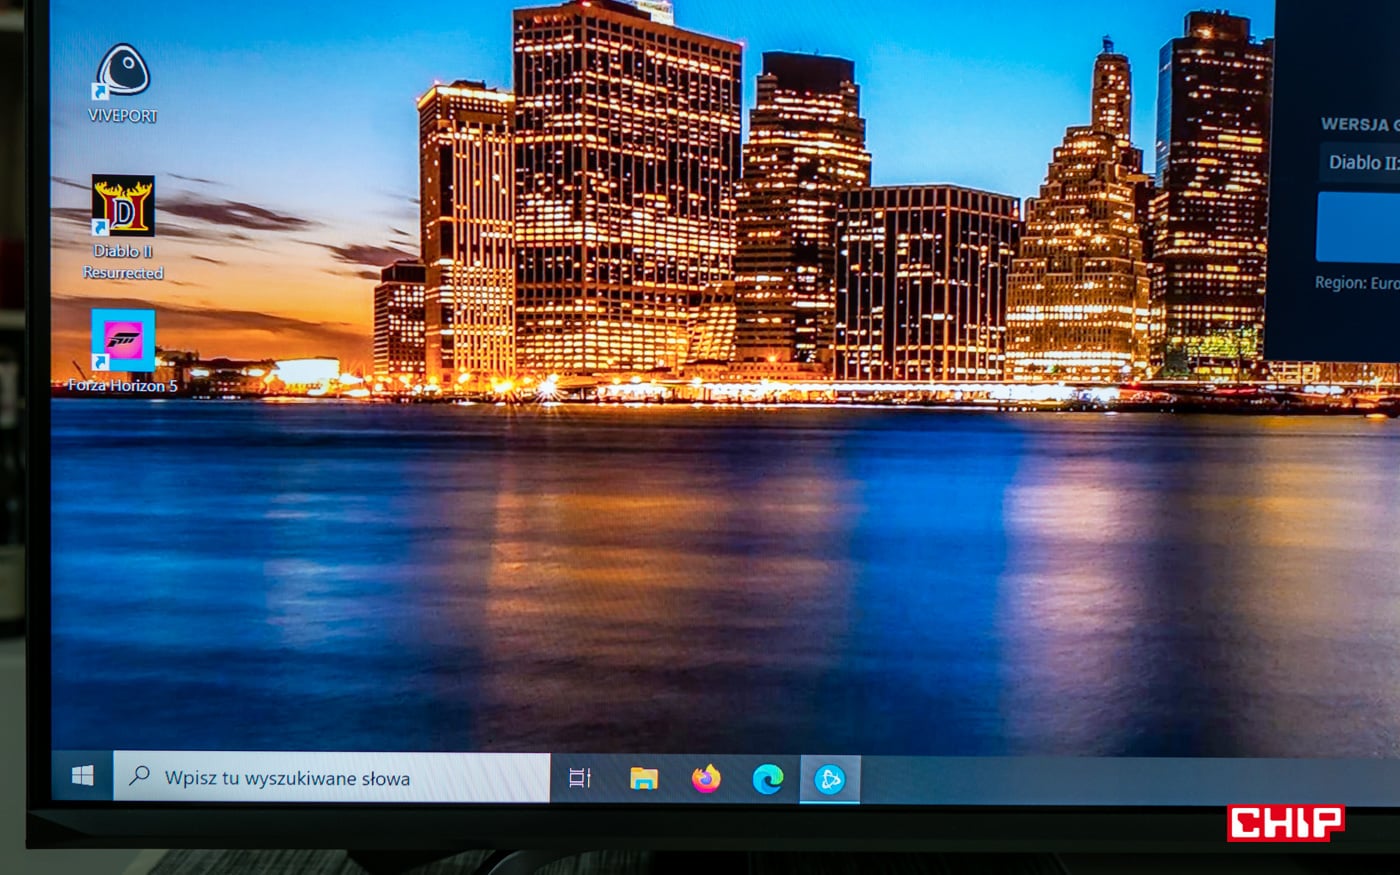
Task: Click the 'Forza Horizon 5' label text
Action: pyautogui.click(x=123, y=386)
